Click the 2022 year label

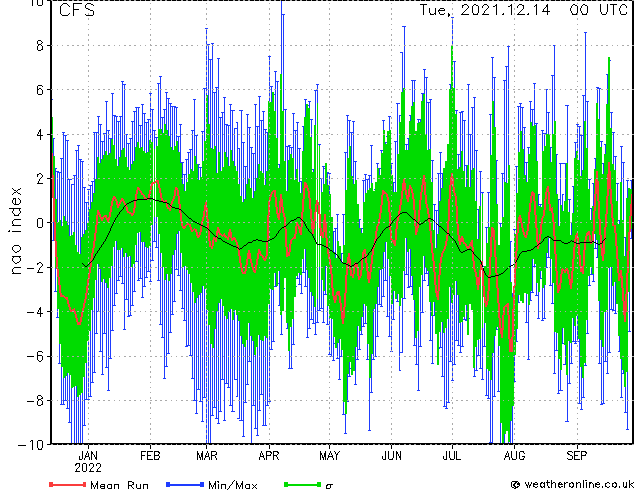tap(88, 468)
